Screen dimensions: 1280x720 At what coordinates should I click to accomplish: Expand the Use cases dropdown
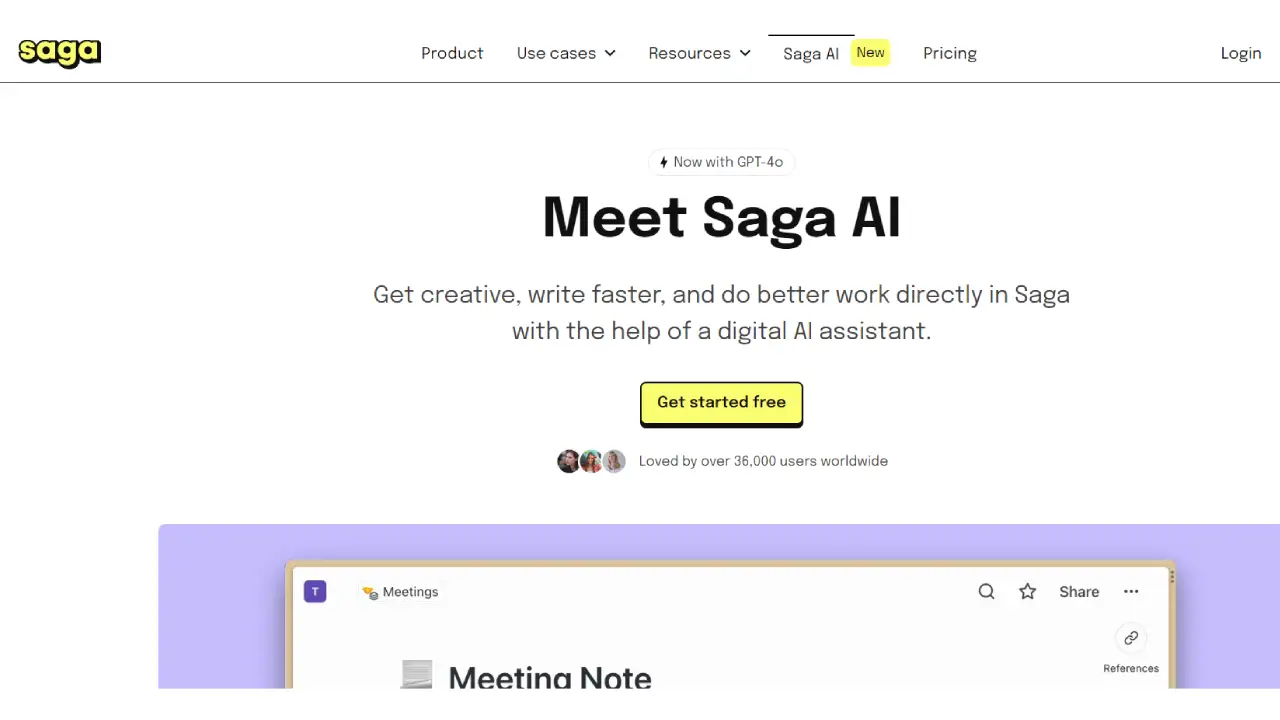(x=566, y=53)
